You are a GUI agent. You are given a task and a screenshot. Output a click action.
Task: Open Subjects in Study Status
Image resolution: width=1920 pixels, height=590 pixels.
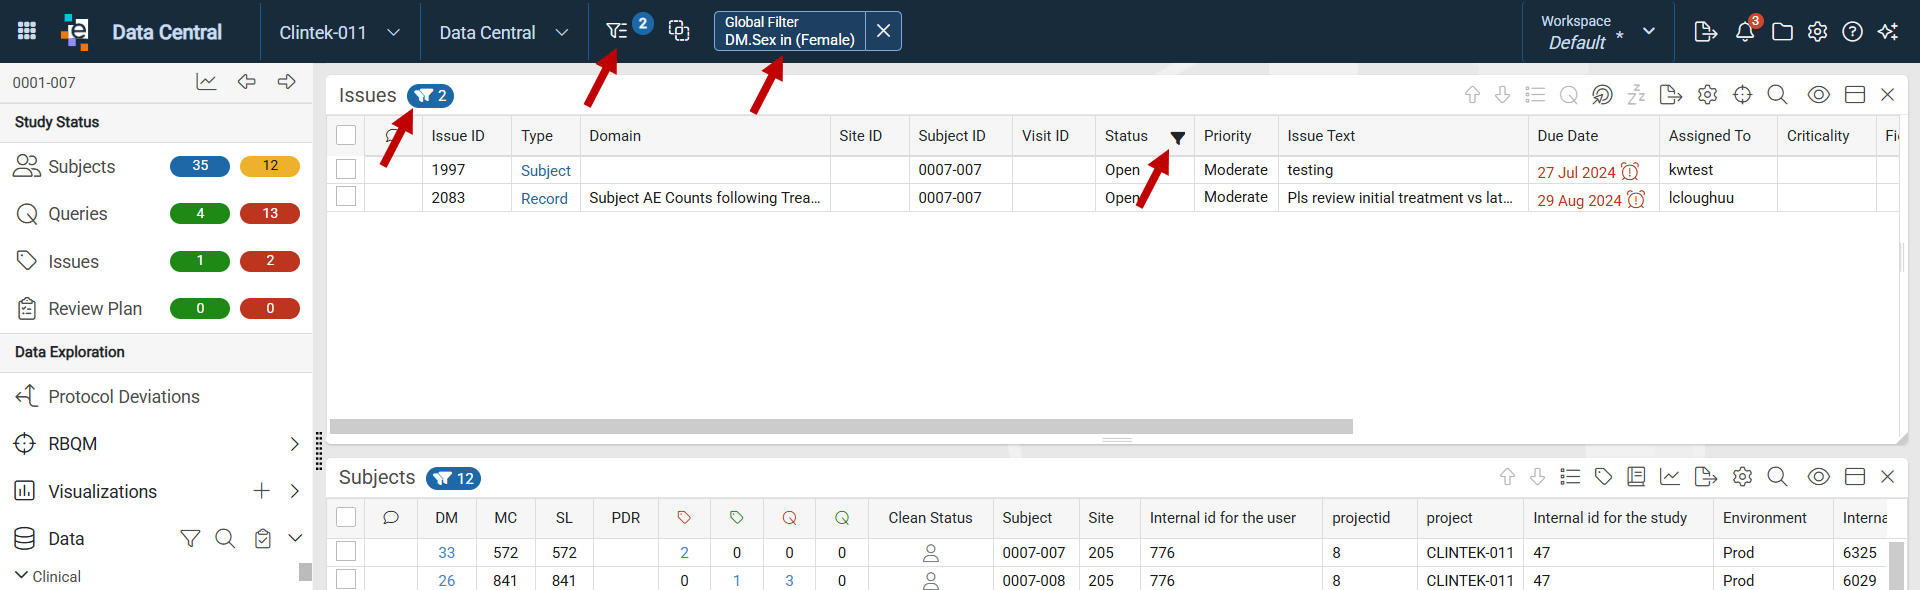(82, 167)
